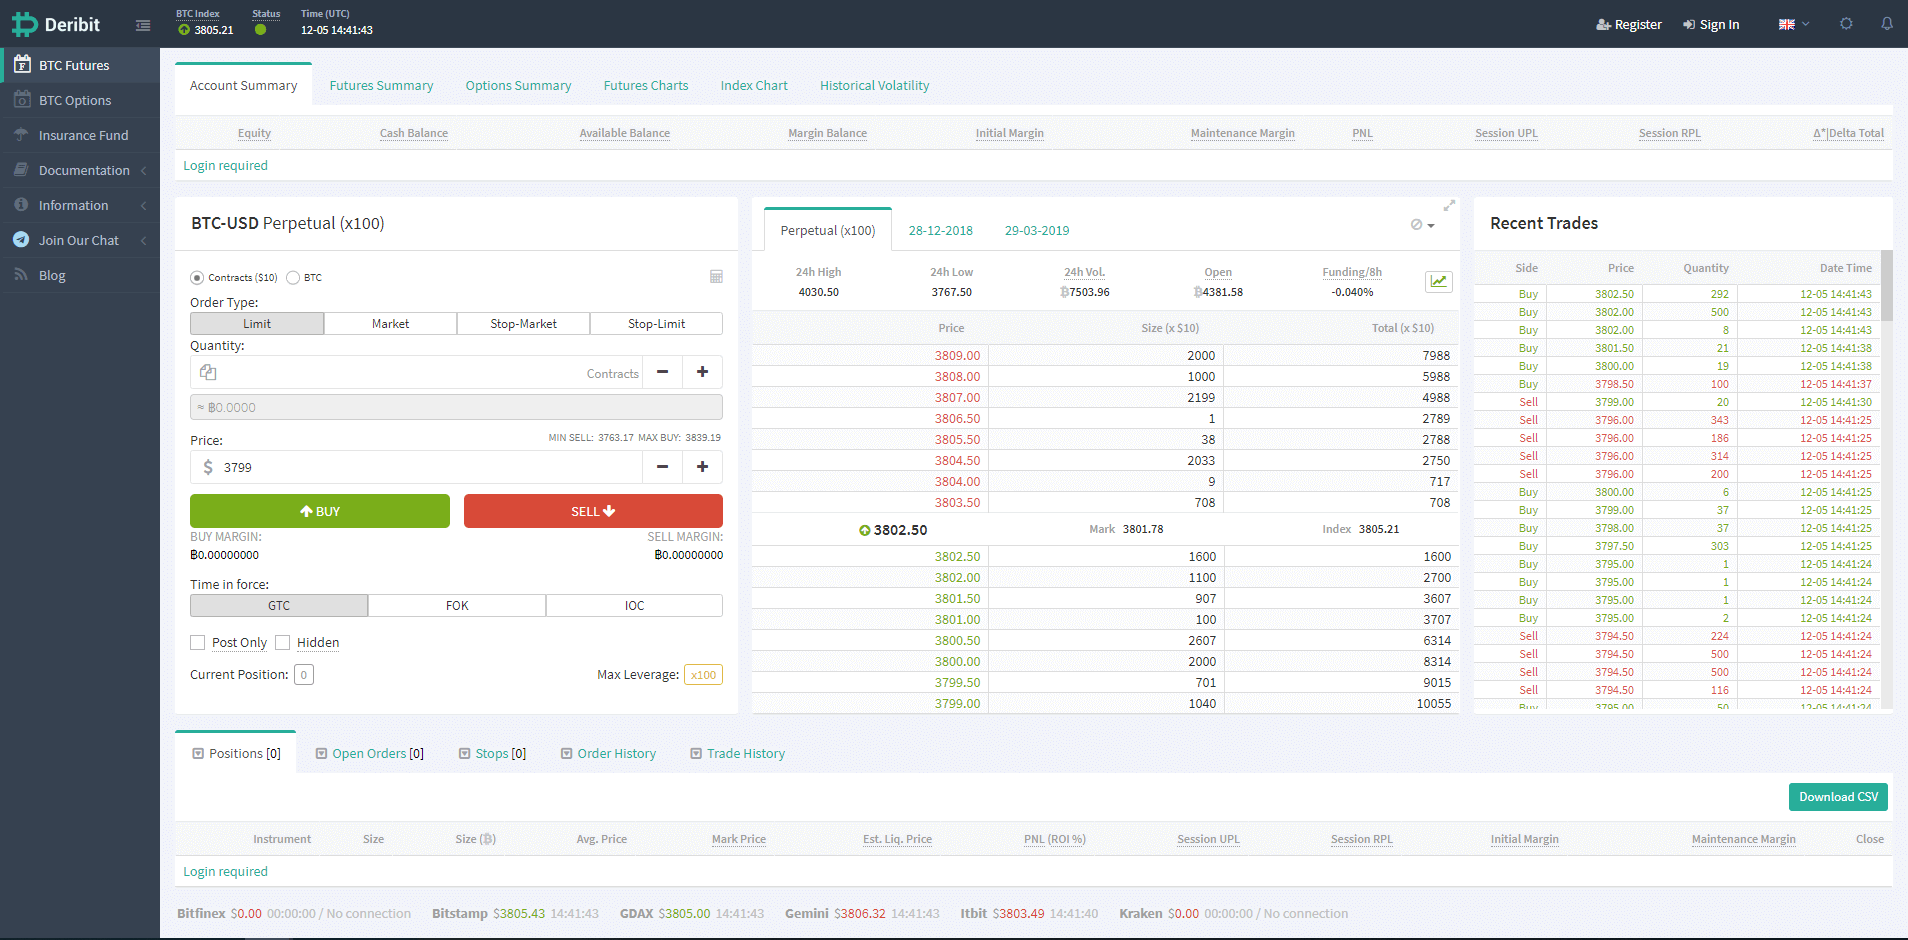Switch to the Futures Charts tab

pos(645,86)
